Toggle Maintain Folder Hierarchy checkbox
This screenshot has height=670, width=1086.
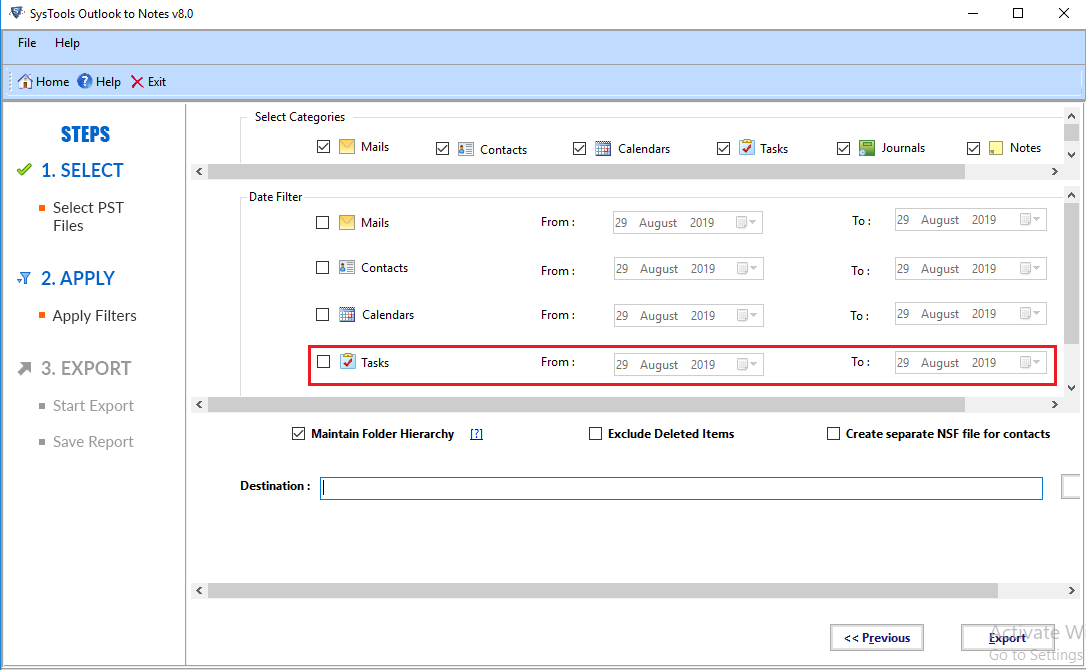(299, 434)
